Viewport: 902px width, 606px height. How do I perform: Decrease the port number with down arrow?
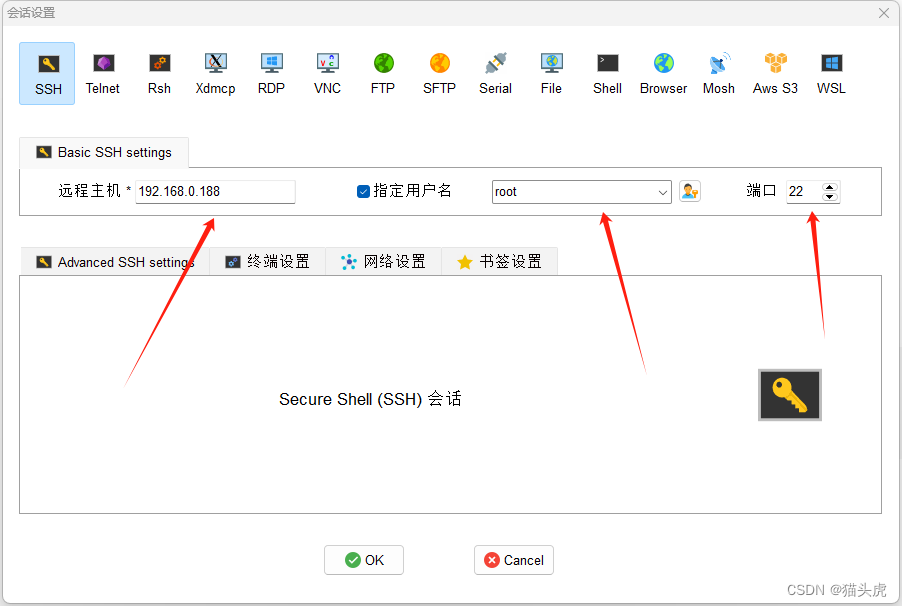(830, 197)
